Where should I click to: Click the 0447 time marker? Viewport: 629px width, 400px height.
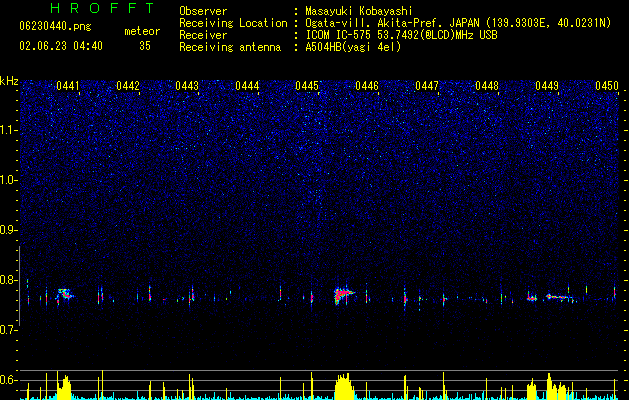(x=427, y=85)
